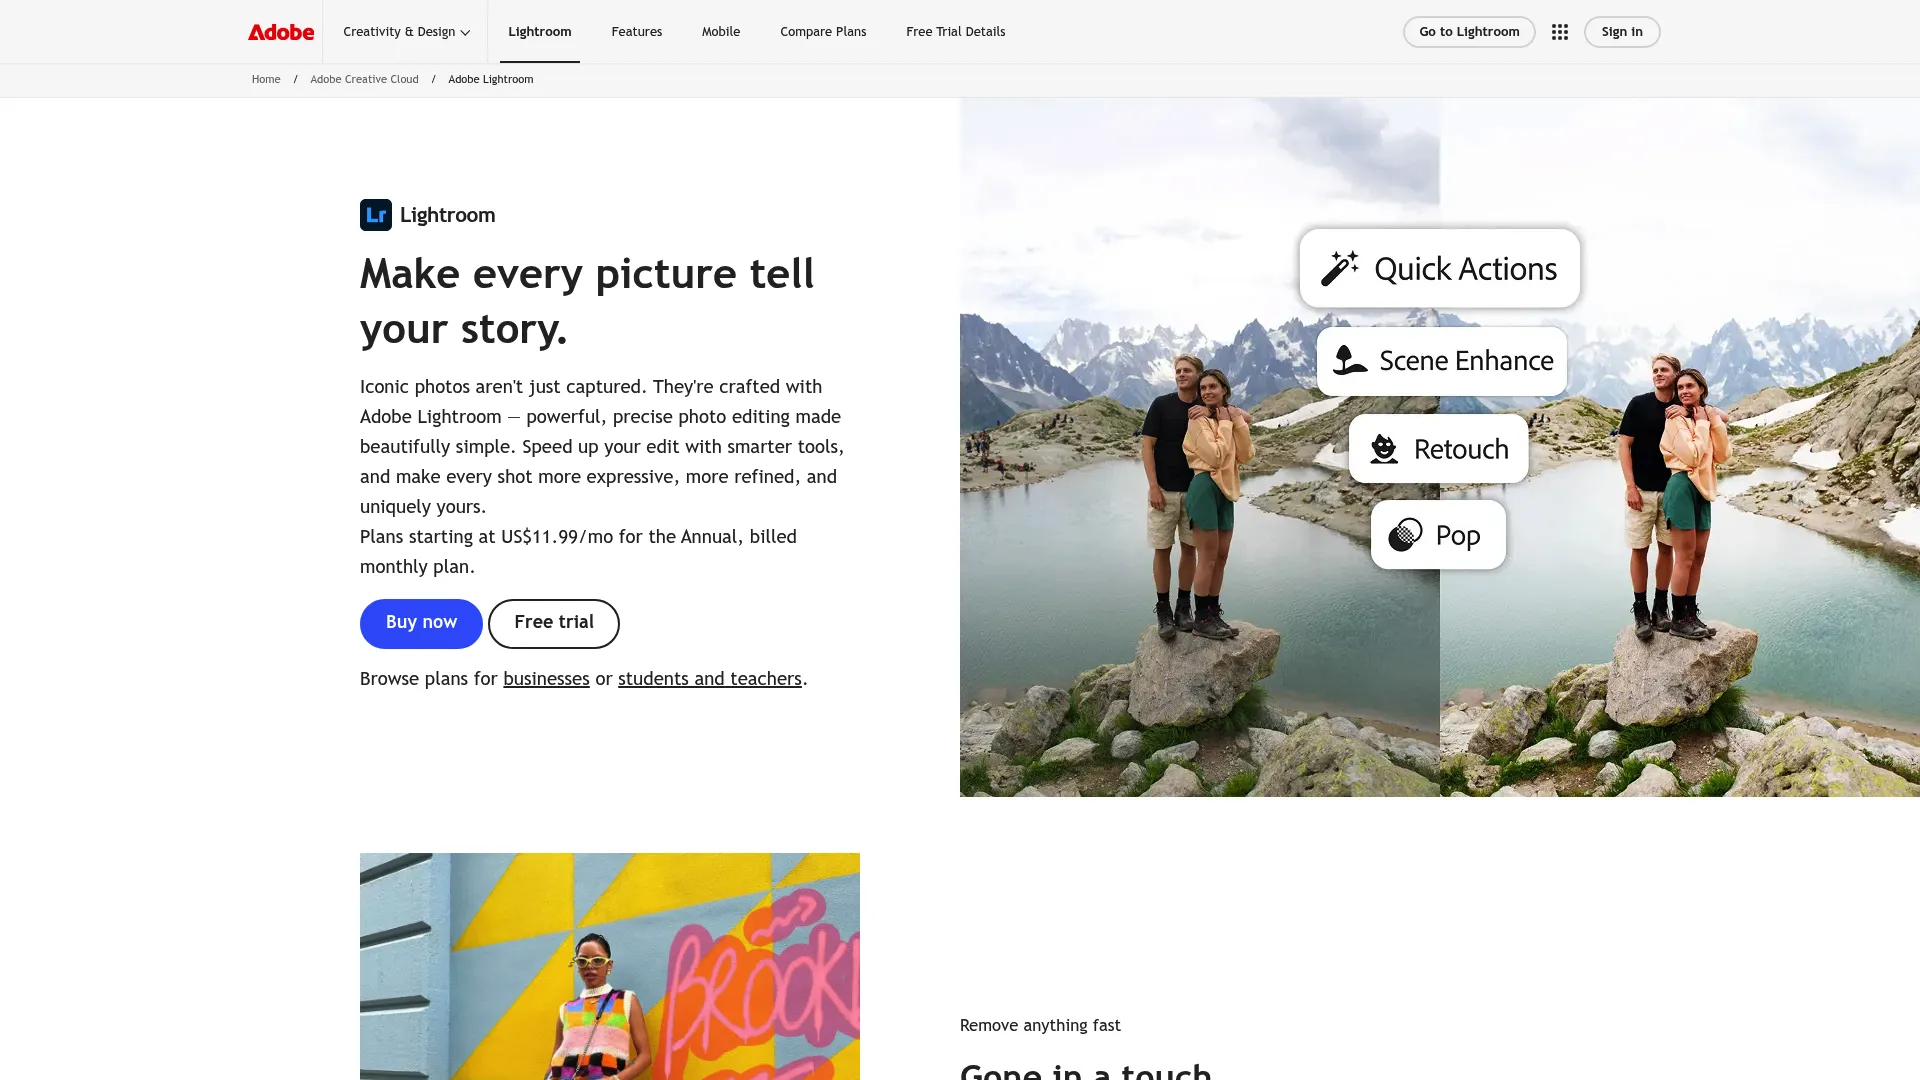Click the Pop card
Screen dimensions: 1920x1080
pyautogui.click(x=1438, y=535)
